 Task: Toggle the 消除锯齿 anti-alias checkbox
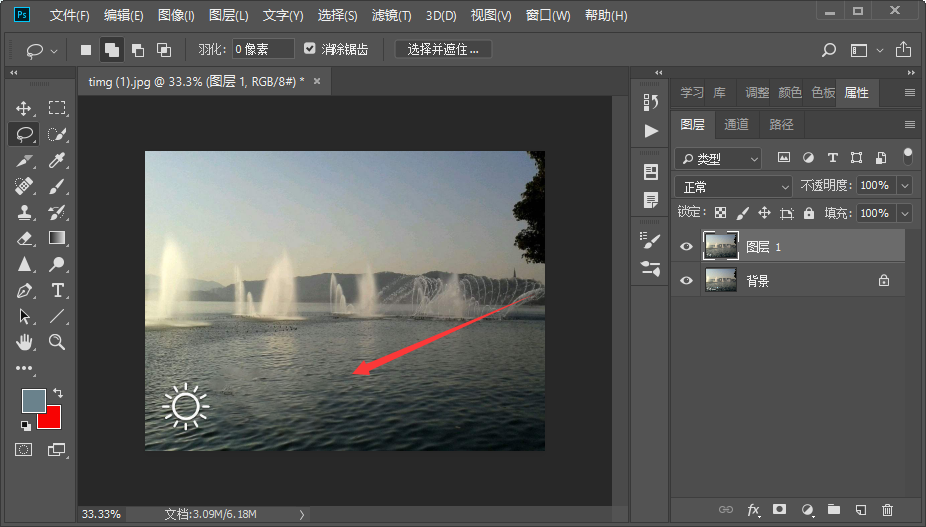coord(310,49)
